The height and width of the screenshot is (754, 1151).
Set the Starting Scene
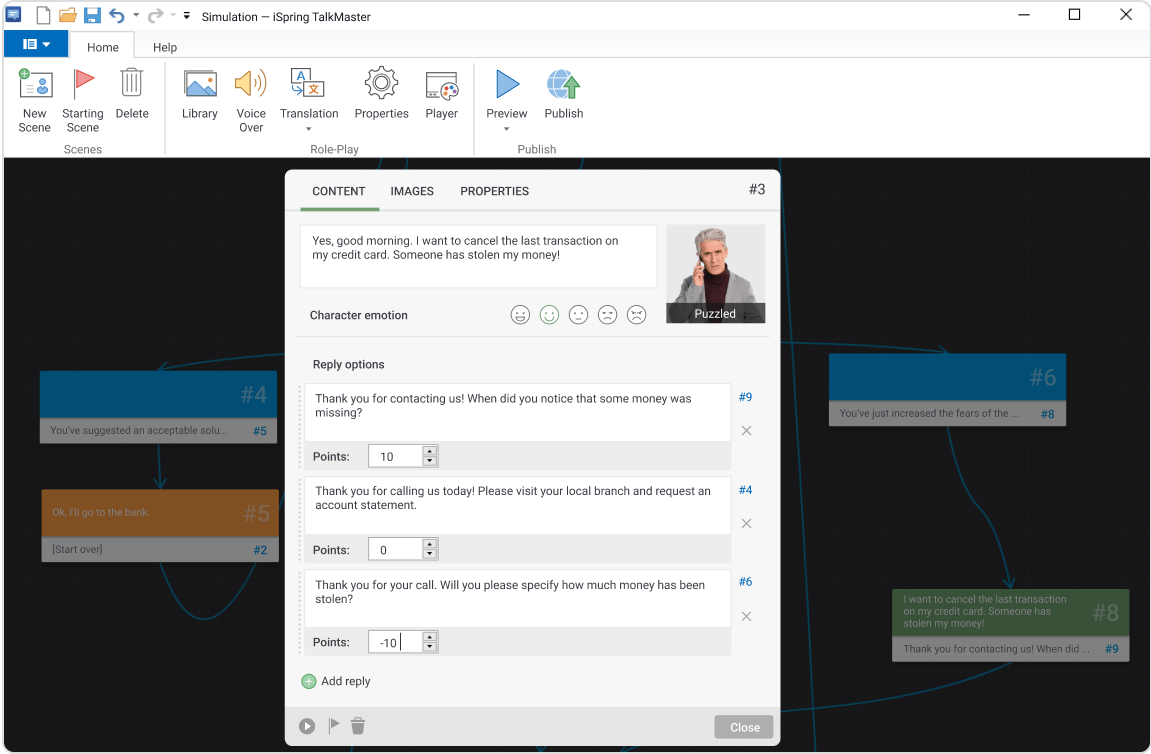(x=83, y=97)
